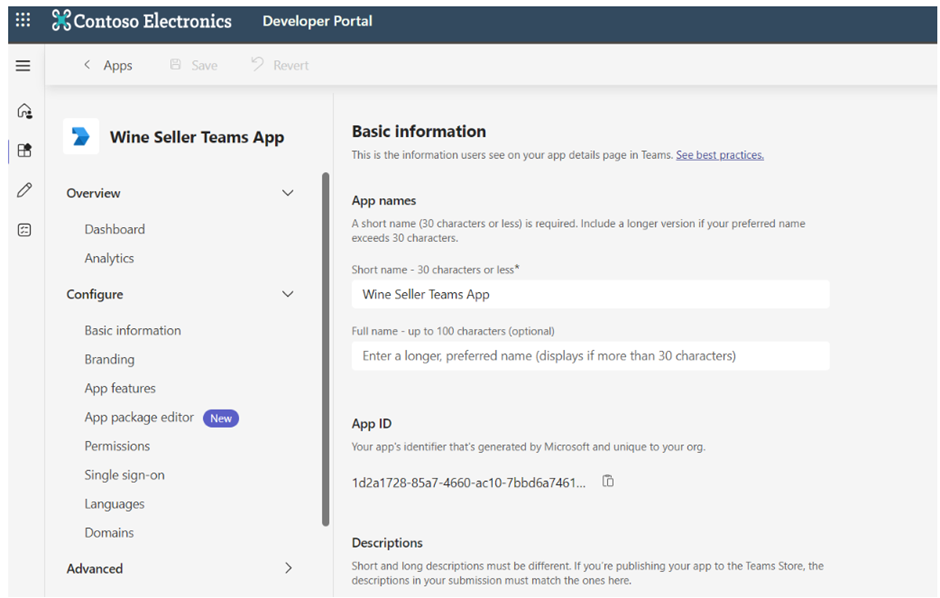Open Single sign-on settings
Screen dimensions: 940x598
[x=124, y=475]
